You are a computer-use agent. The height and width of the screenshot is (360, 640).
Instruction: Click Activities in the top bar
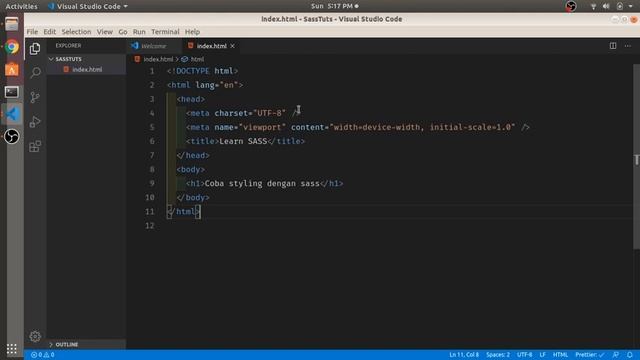tap(21, 6)
